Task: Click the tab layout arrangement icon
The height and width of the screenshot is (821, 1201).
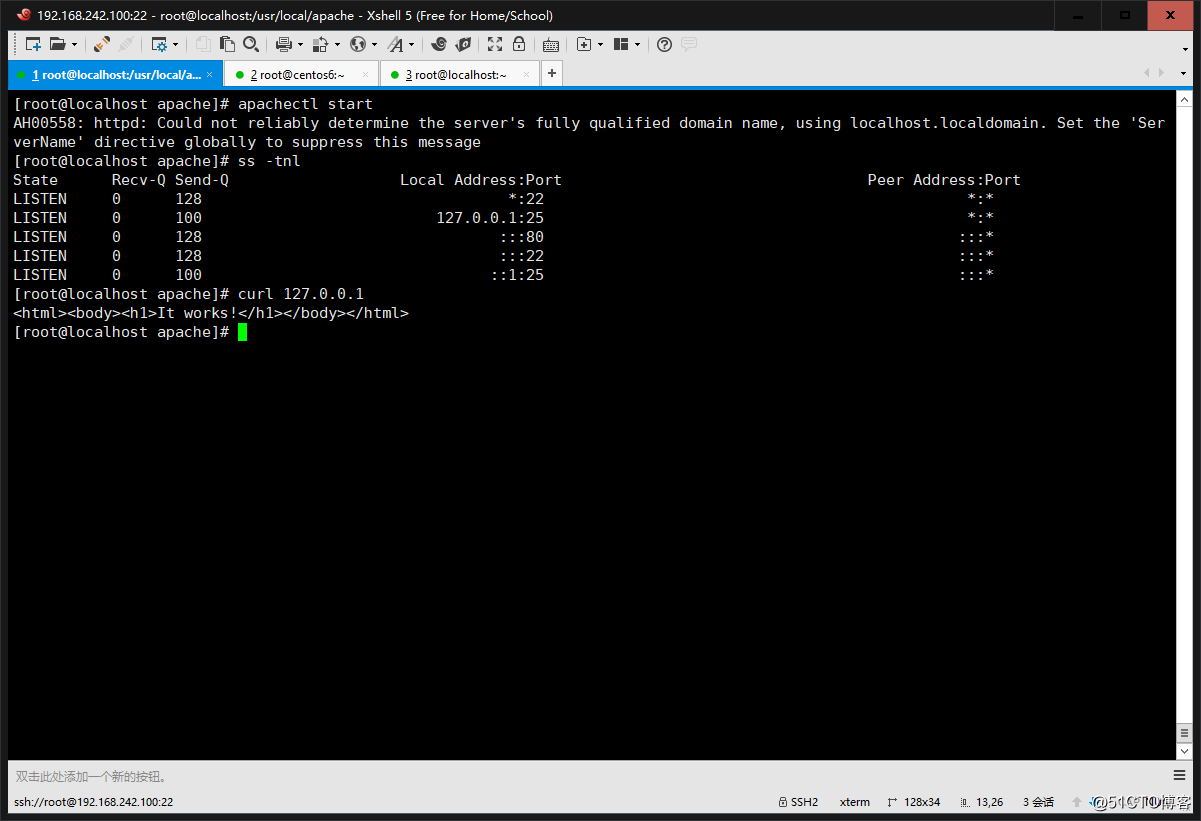Action: click(621, 44)
